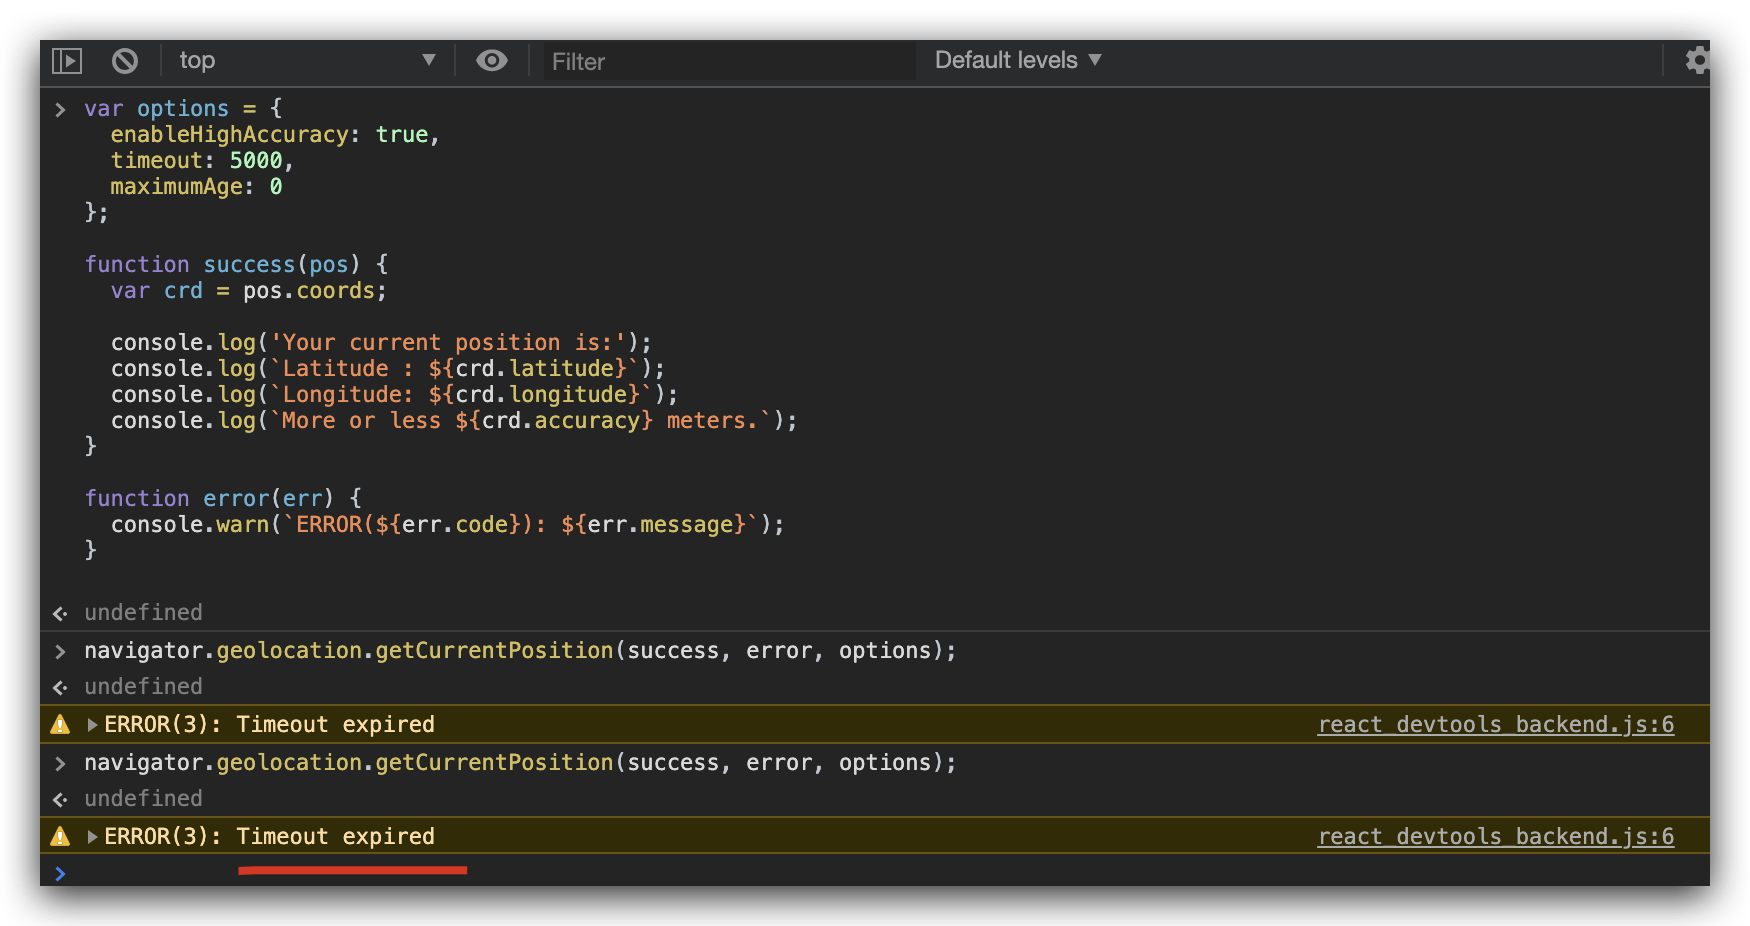The image size is (1750, 926).
Task: Click the console.warn ERROR template line
Action: 447,525
